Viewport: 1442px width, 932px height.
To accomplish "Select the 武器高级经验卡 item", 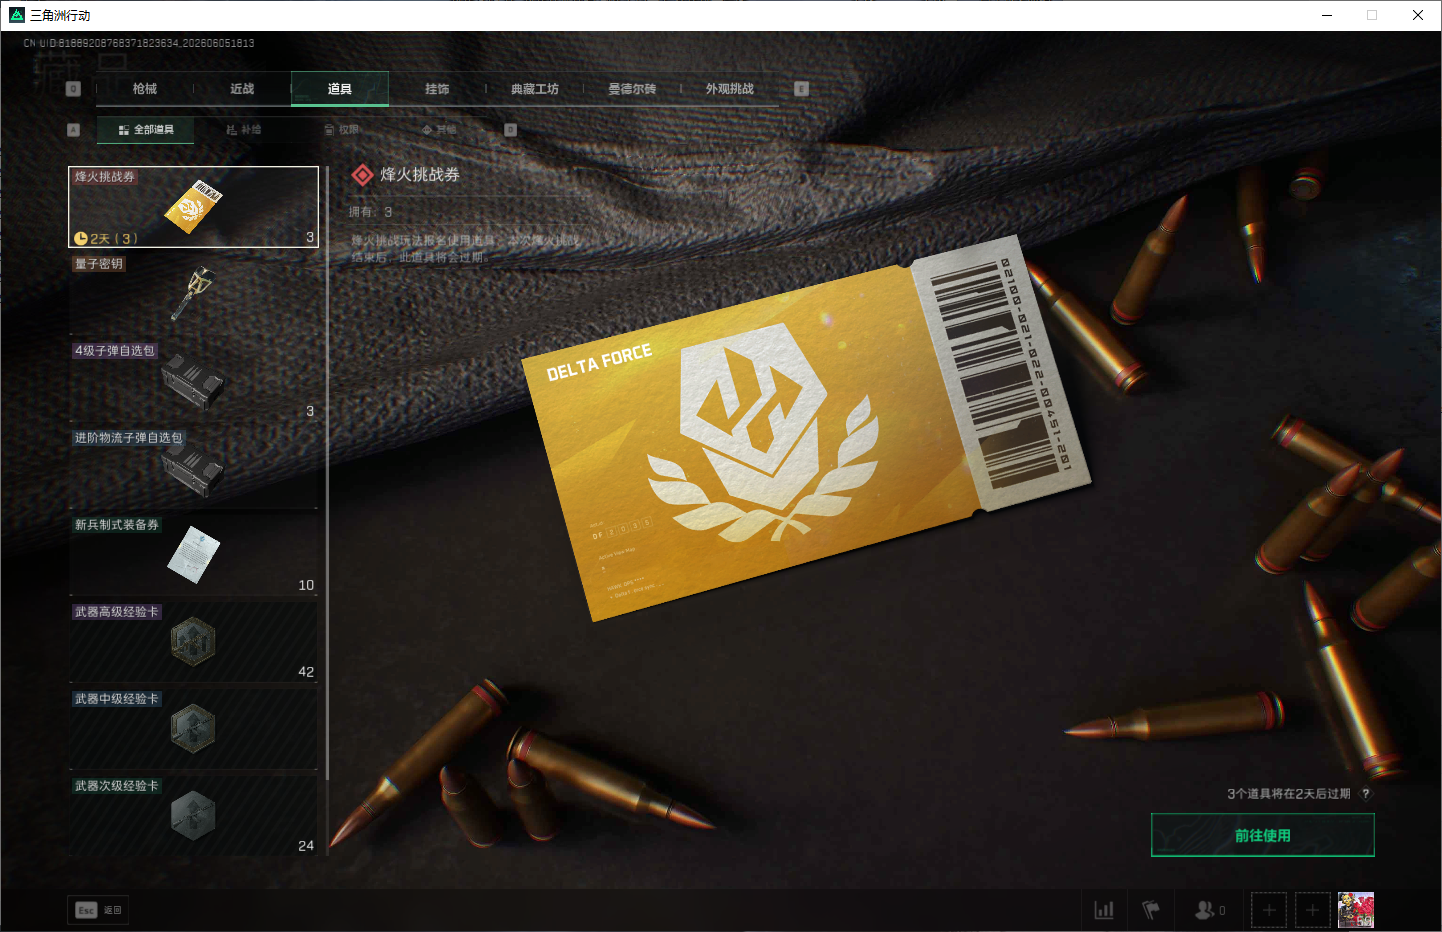I will click(193, 642).
